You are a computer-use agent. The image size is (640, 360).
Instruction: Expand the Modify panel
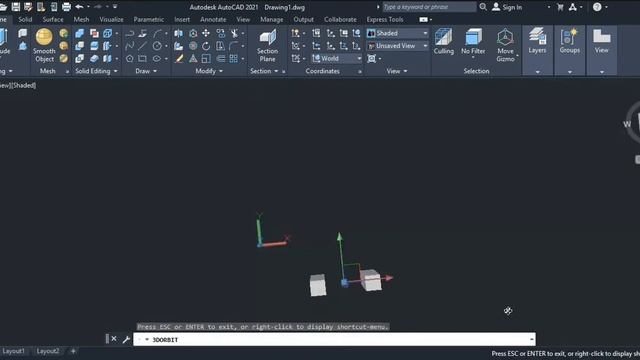click(x=209, y=71)
